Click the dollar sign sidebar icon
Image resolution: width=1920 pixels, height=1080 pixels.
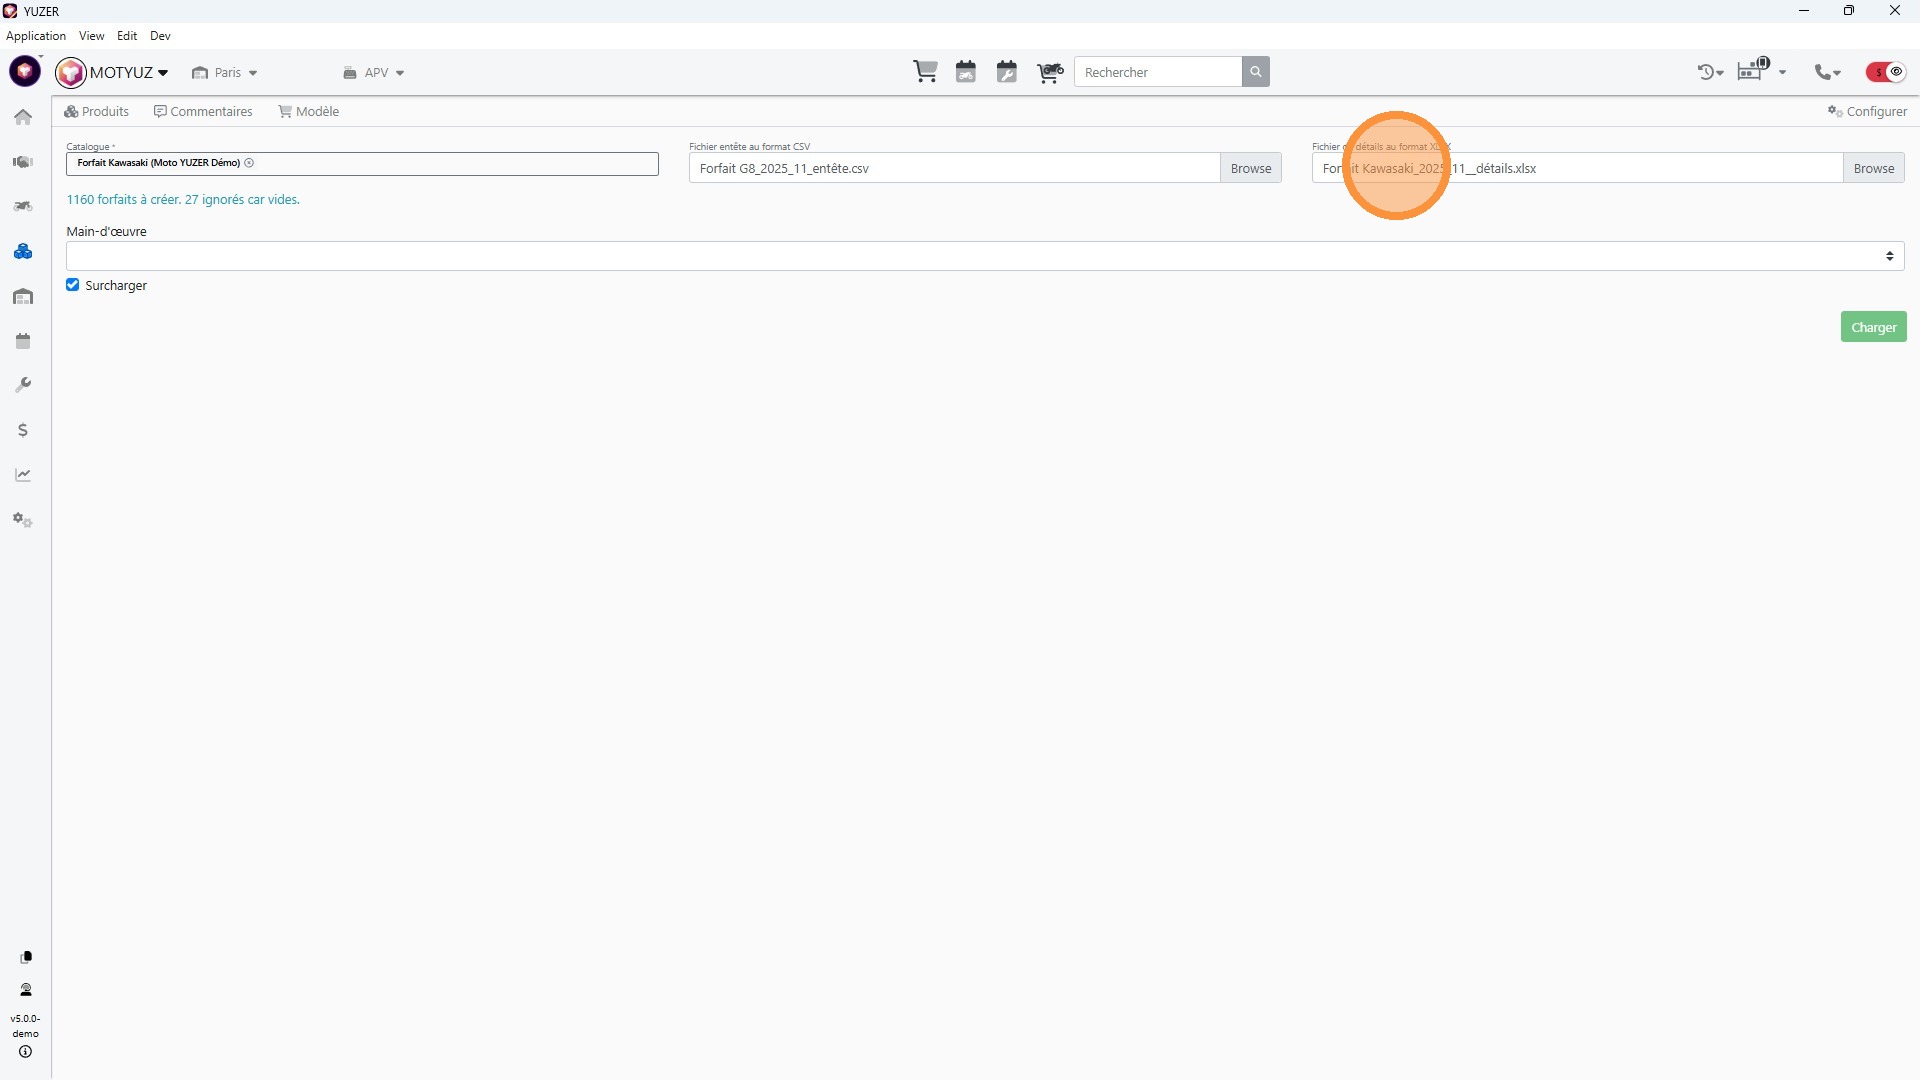pos(23,430)
